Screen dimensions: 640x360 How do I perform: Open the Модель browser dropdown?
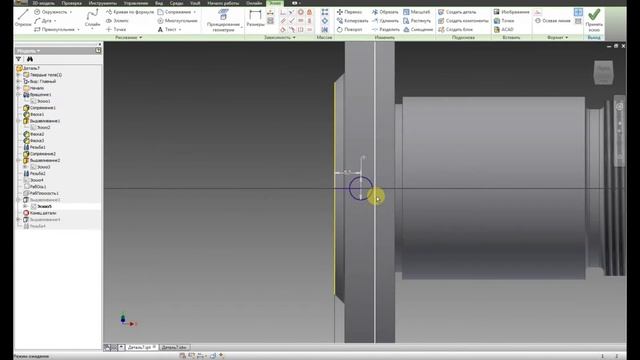(28, 51)
